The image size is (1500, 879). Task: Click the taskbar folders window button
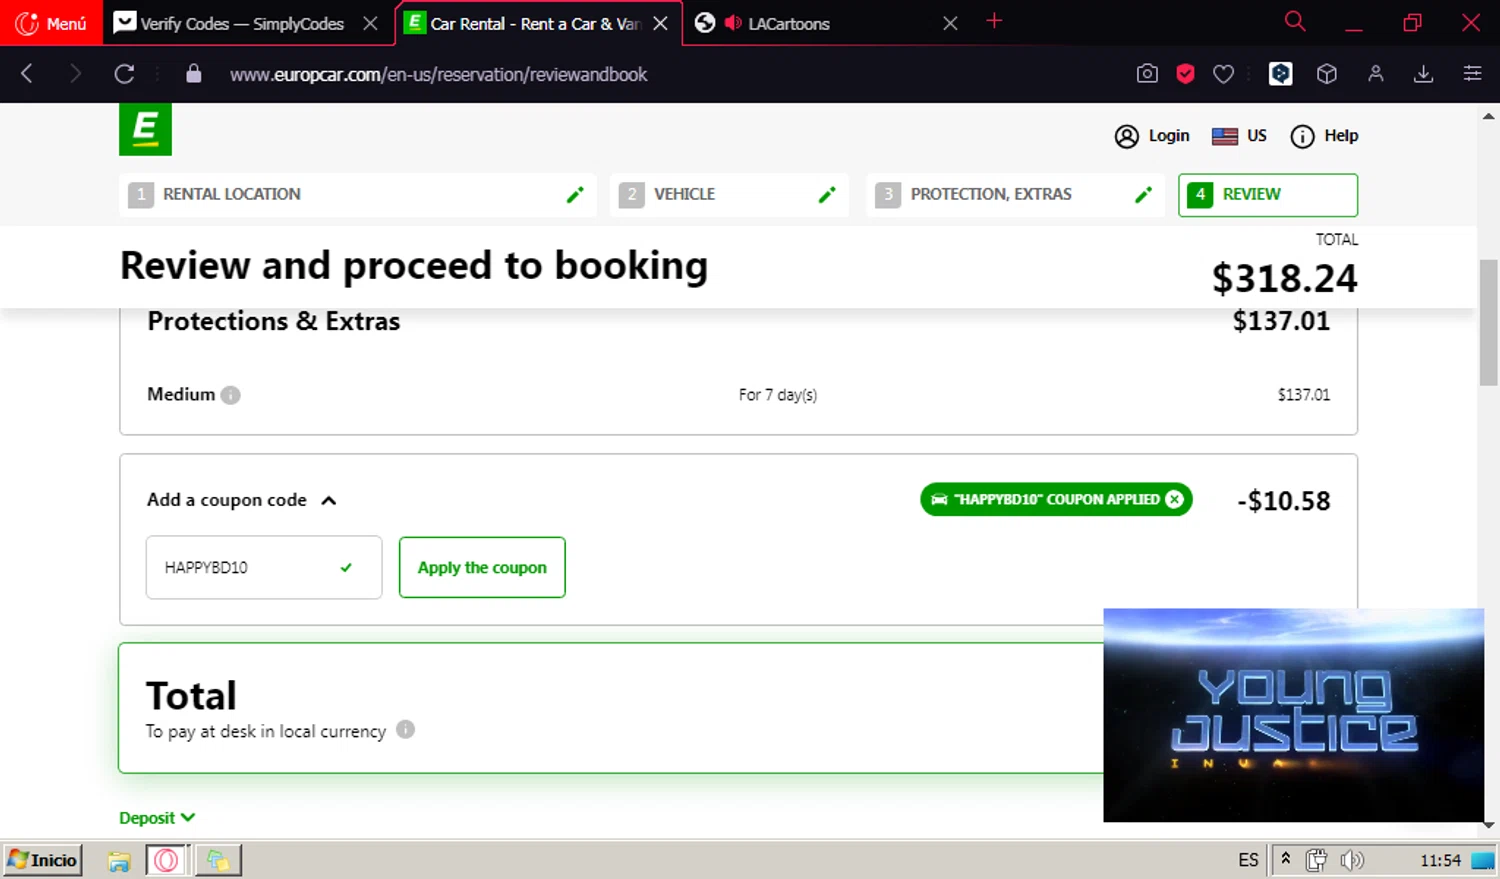tap(218, 860)
